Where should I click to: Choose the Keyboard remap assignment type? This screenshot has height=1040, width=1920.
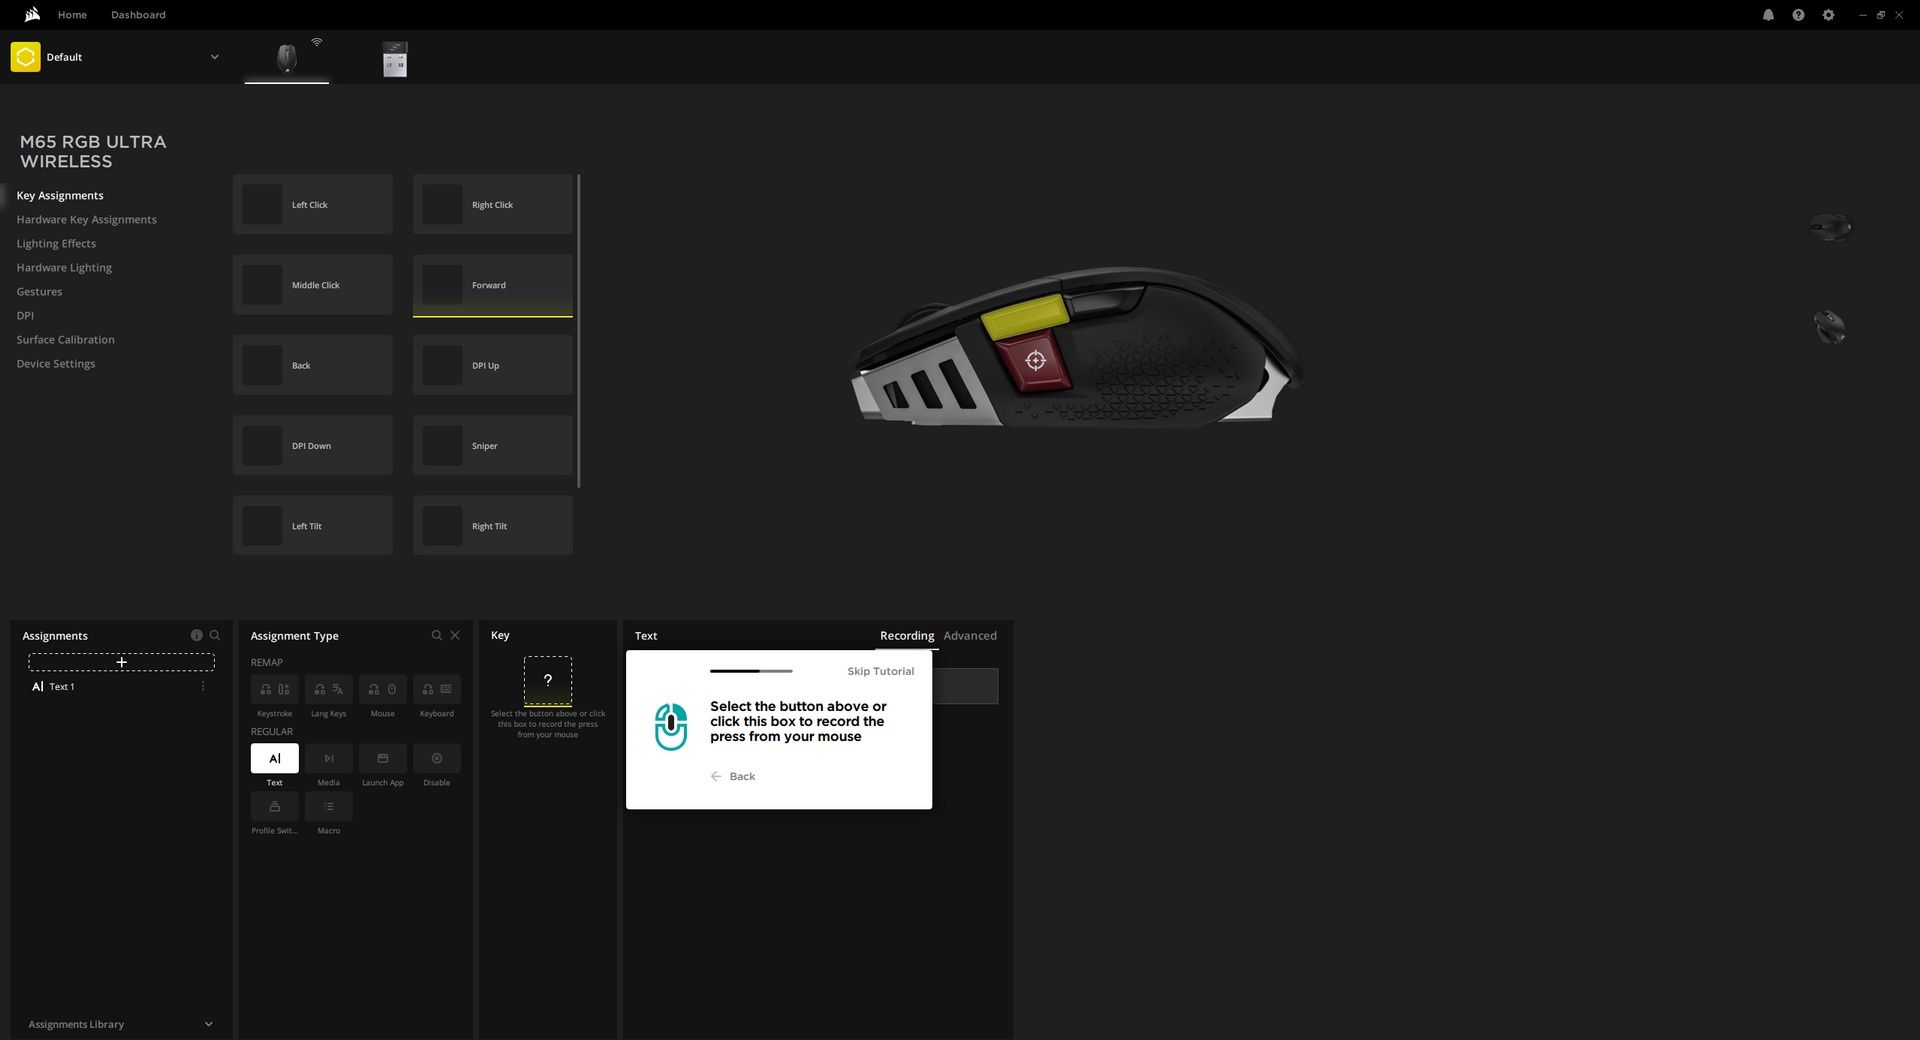(x=436, y=689)
